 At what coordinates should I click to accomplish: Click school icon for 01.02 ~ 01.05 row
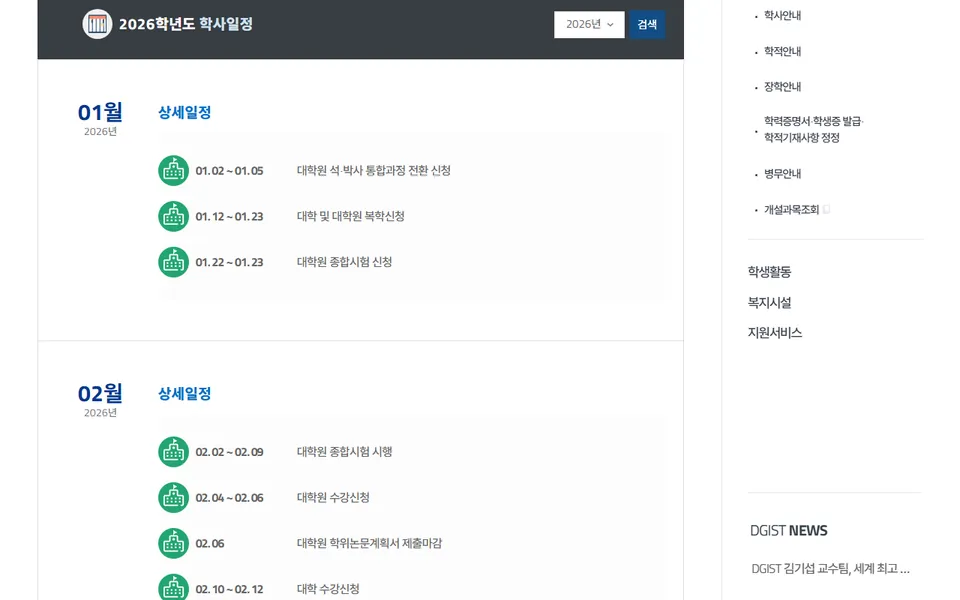pos(173,170)
